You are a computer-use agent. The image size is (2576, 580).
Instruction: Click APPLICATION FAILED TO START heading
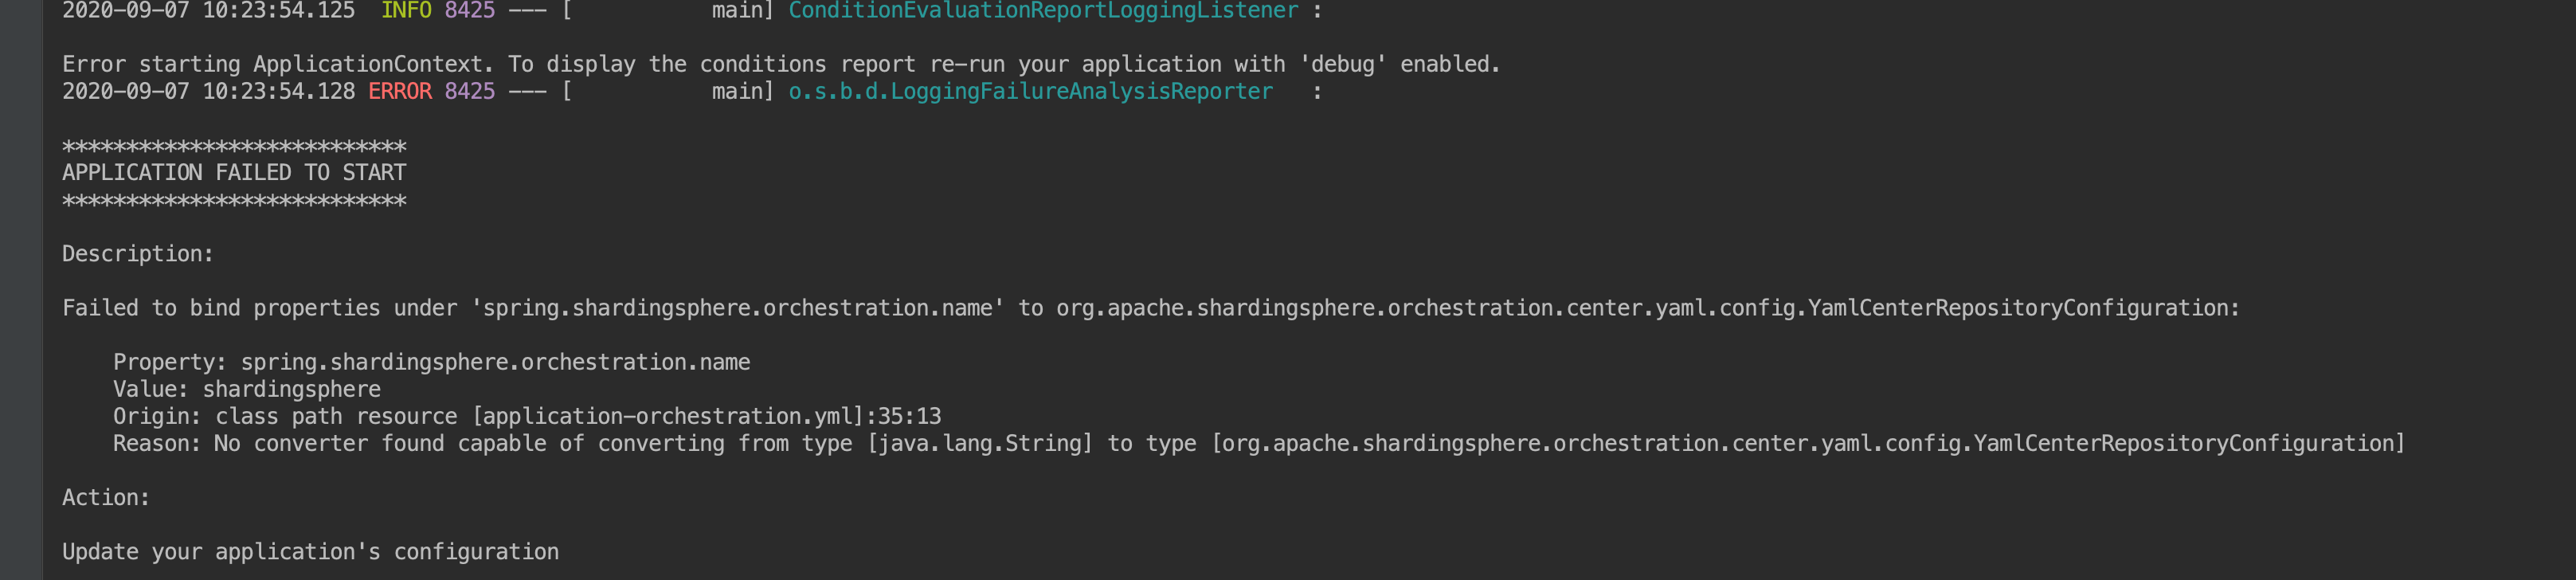click(234, 173)
